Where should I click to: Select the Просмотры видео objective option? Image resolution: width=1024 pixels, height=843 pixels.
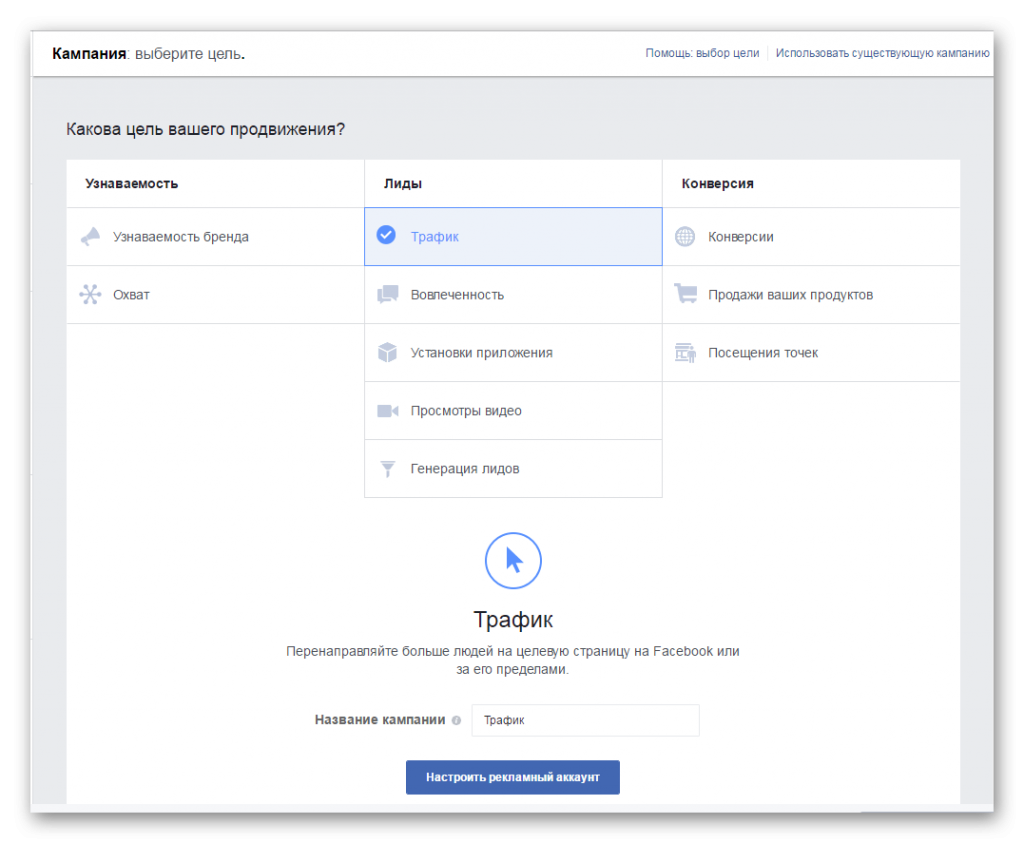[466, 411]
